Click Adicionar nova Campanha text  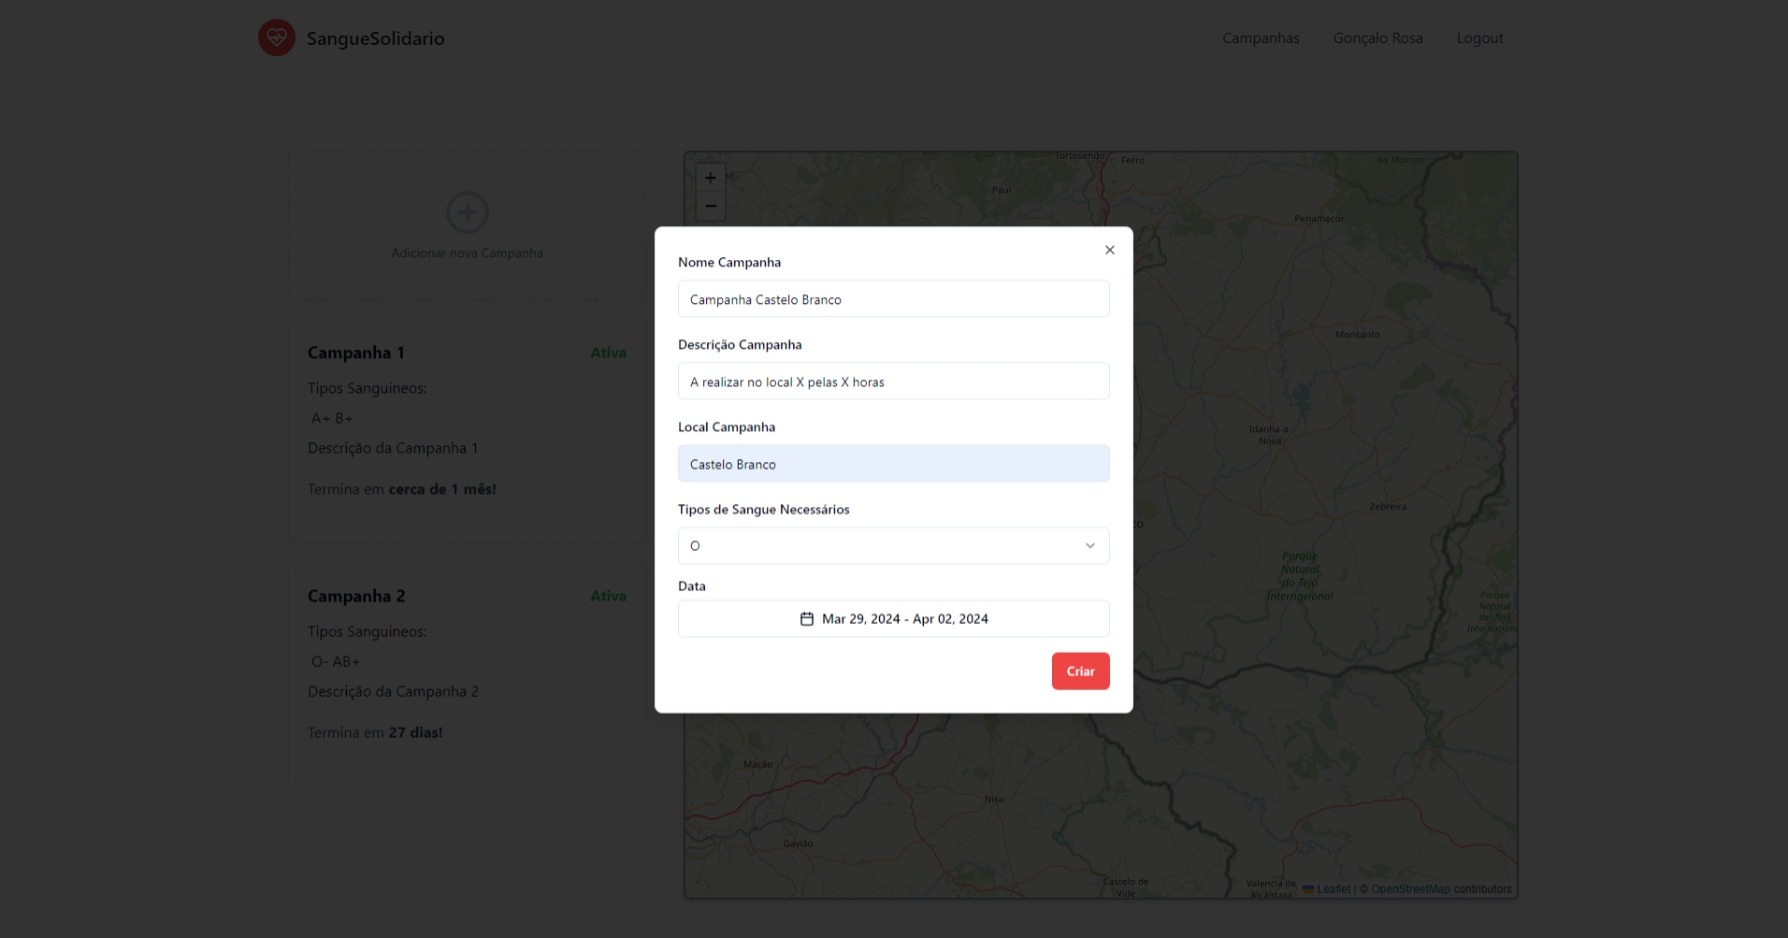[467, 253]
